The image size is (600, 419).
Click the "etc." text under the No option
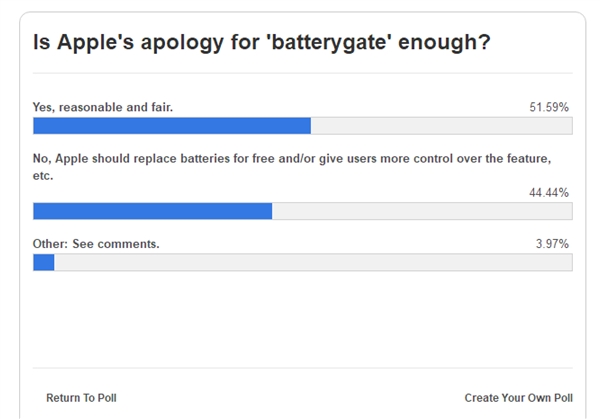click(x=43, y=175)
